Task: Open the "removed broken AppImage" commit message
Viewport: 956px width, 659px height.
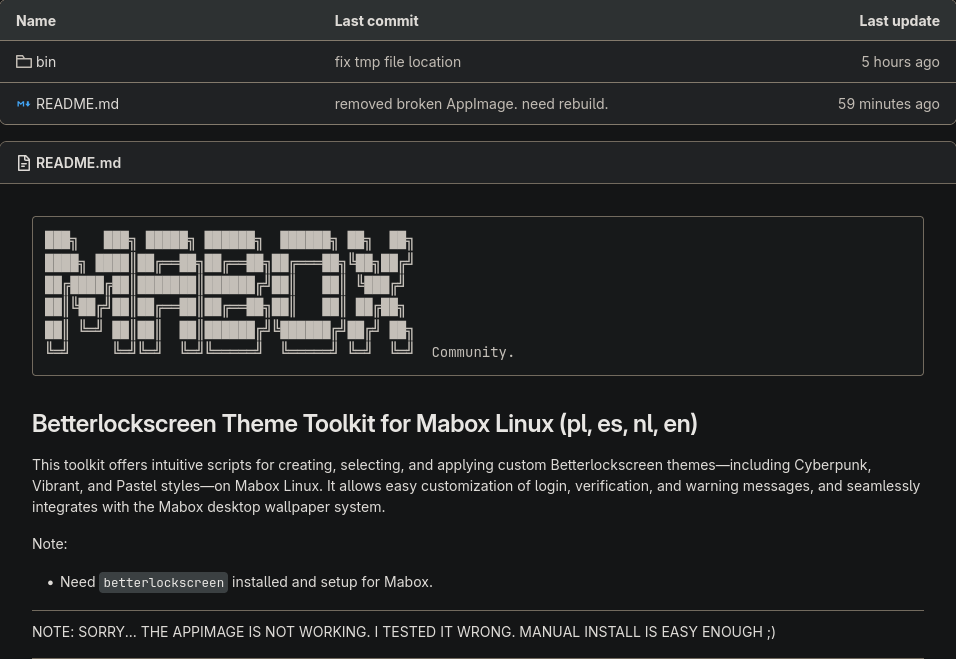Action: 471,104
